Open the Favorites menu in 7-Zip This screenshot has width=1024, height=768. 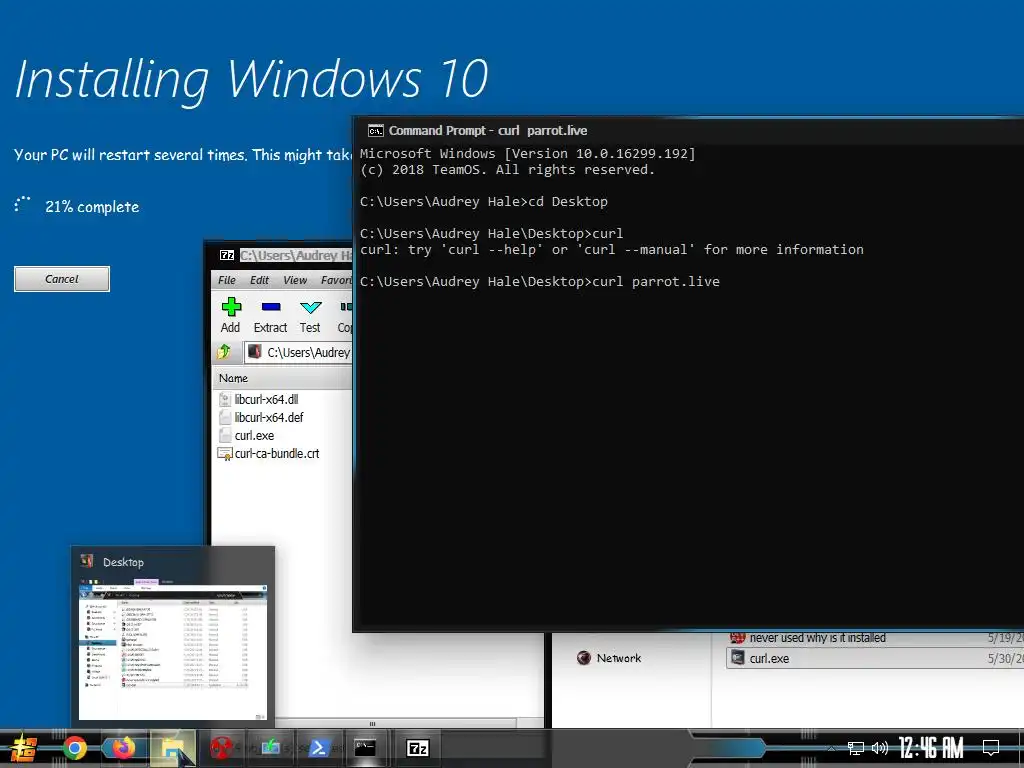tap(336, 280)
